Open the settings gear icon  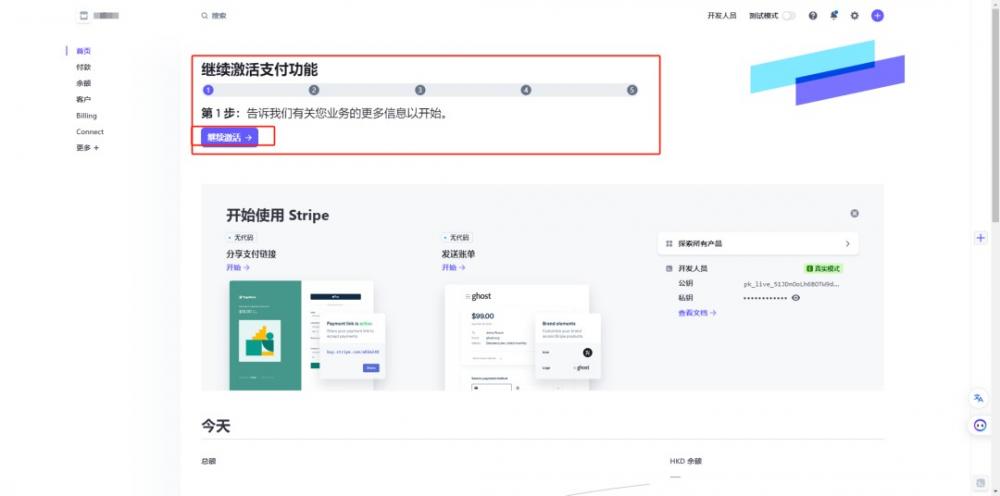tap(855, 16)
